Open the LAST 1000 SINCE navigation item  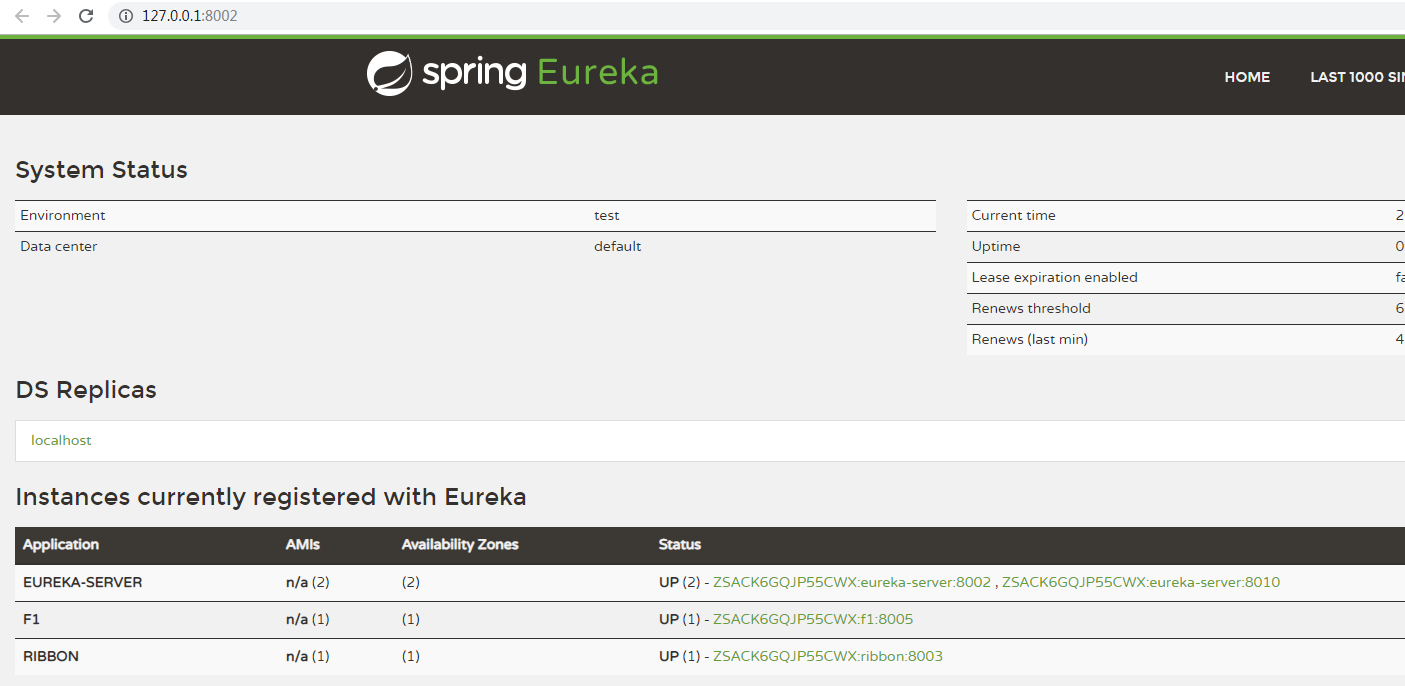(1357, 77)
